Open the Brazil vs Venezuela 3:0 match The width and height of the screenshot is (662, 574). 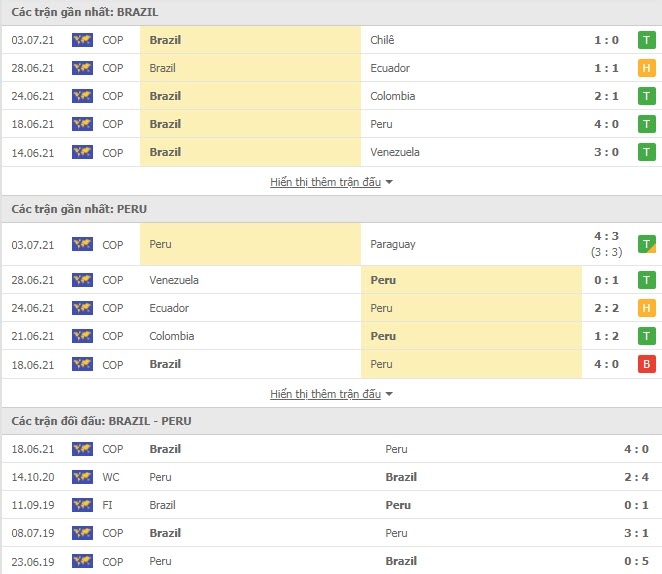(331, 152)
